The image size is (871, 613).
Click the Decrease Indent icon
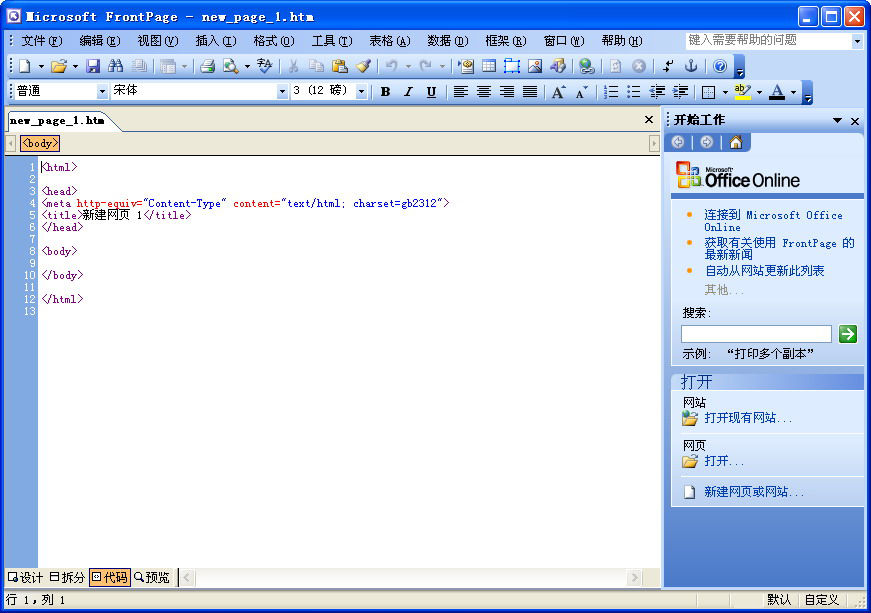(657, 92)
